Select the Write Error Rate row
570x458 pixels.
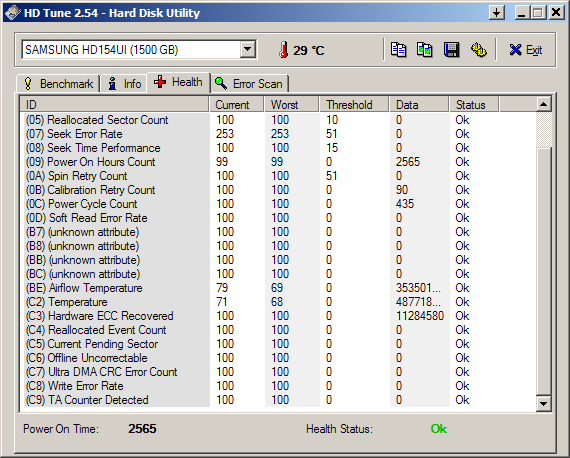click(x=278, y=386)
